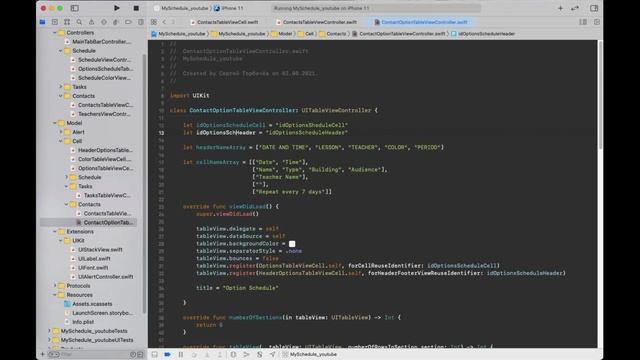Hide the debug area
This screenshot has width=640, height=360.
click(x=155, y=354)
